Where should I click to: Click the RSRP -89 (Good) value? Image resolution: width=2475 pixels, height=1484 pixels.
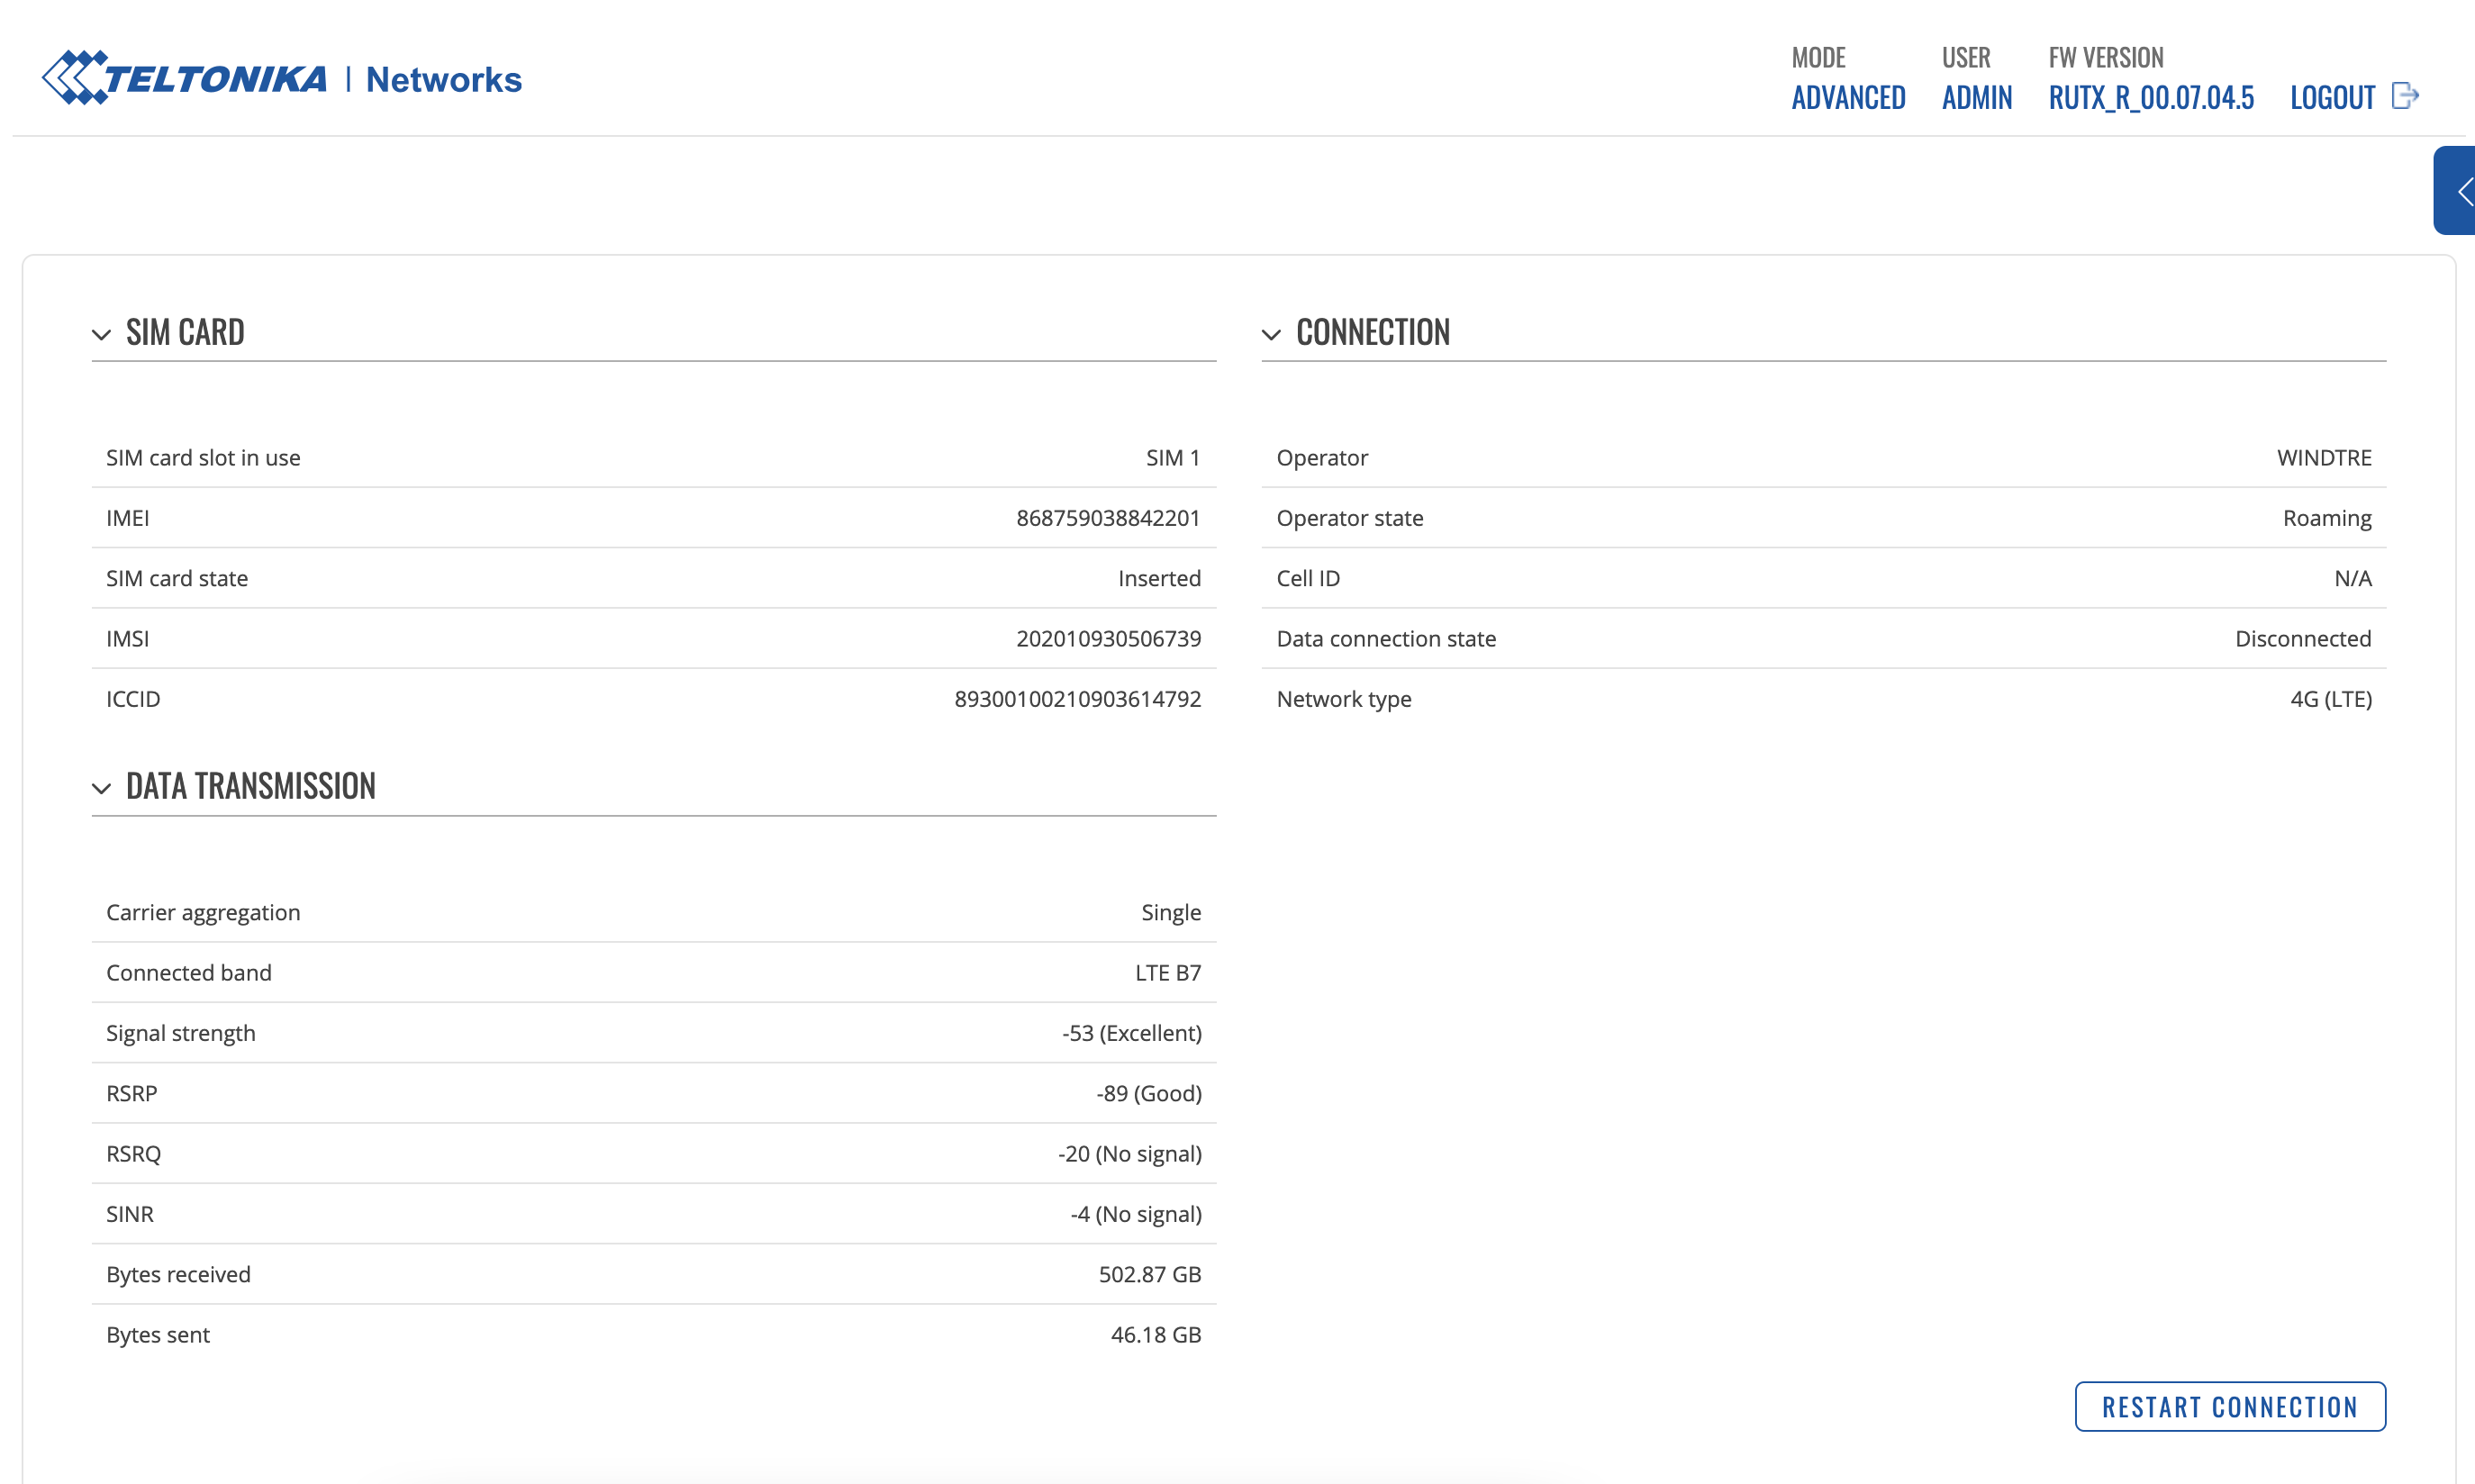(1149, 1093)
